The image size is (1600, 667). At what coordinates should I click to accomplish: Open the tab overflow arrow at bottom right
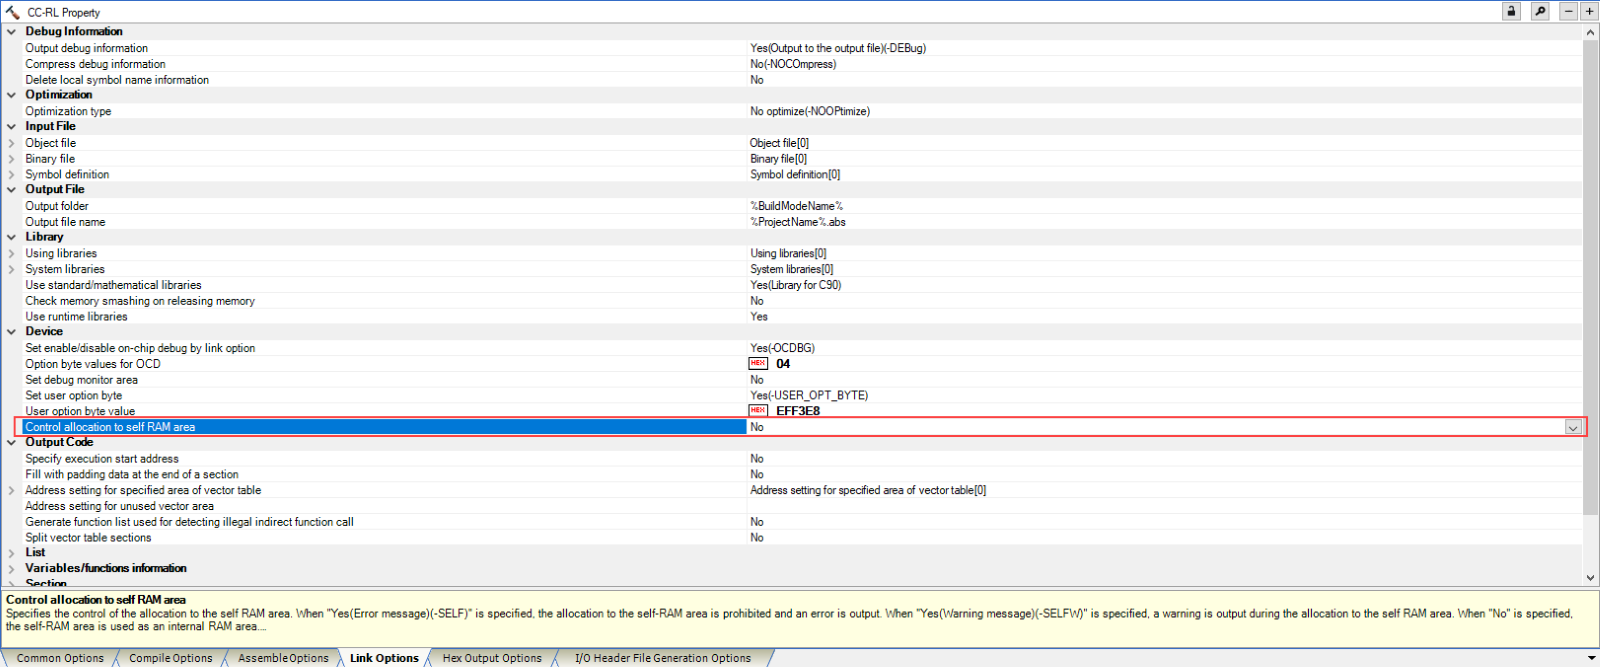[1591, 658]
